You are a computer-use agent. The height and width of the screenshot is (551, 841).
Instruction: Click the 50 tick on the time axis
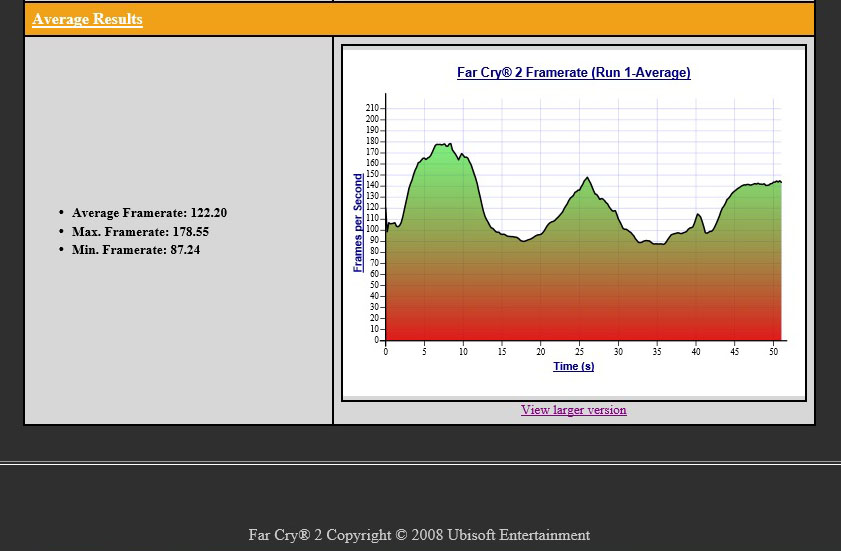coord(773,352)
